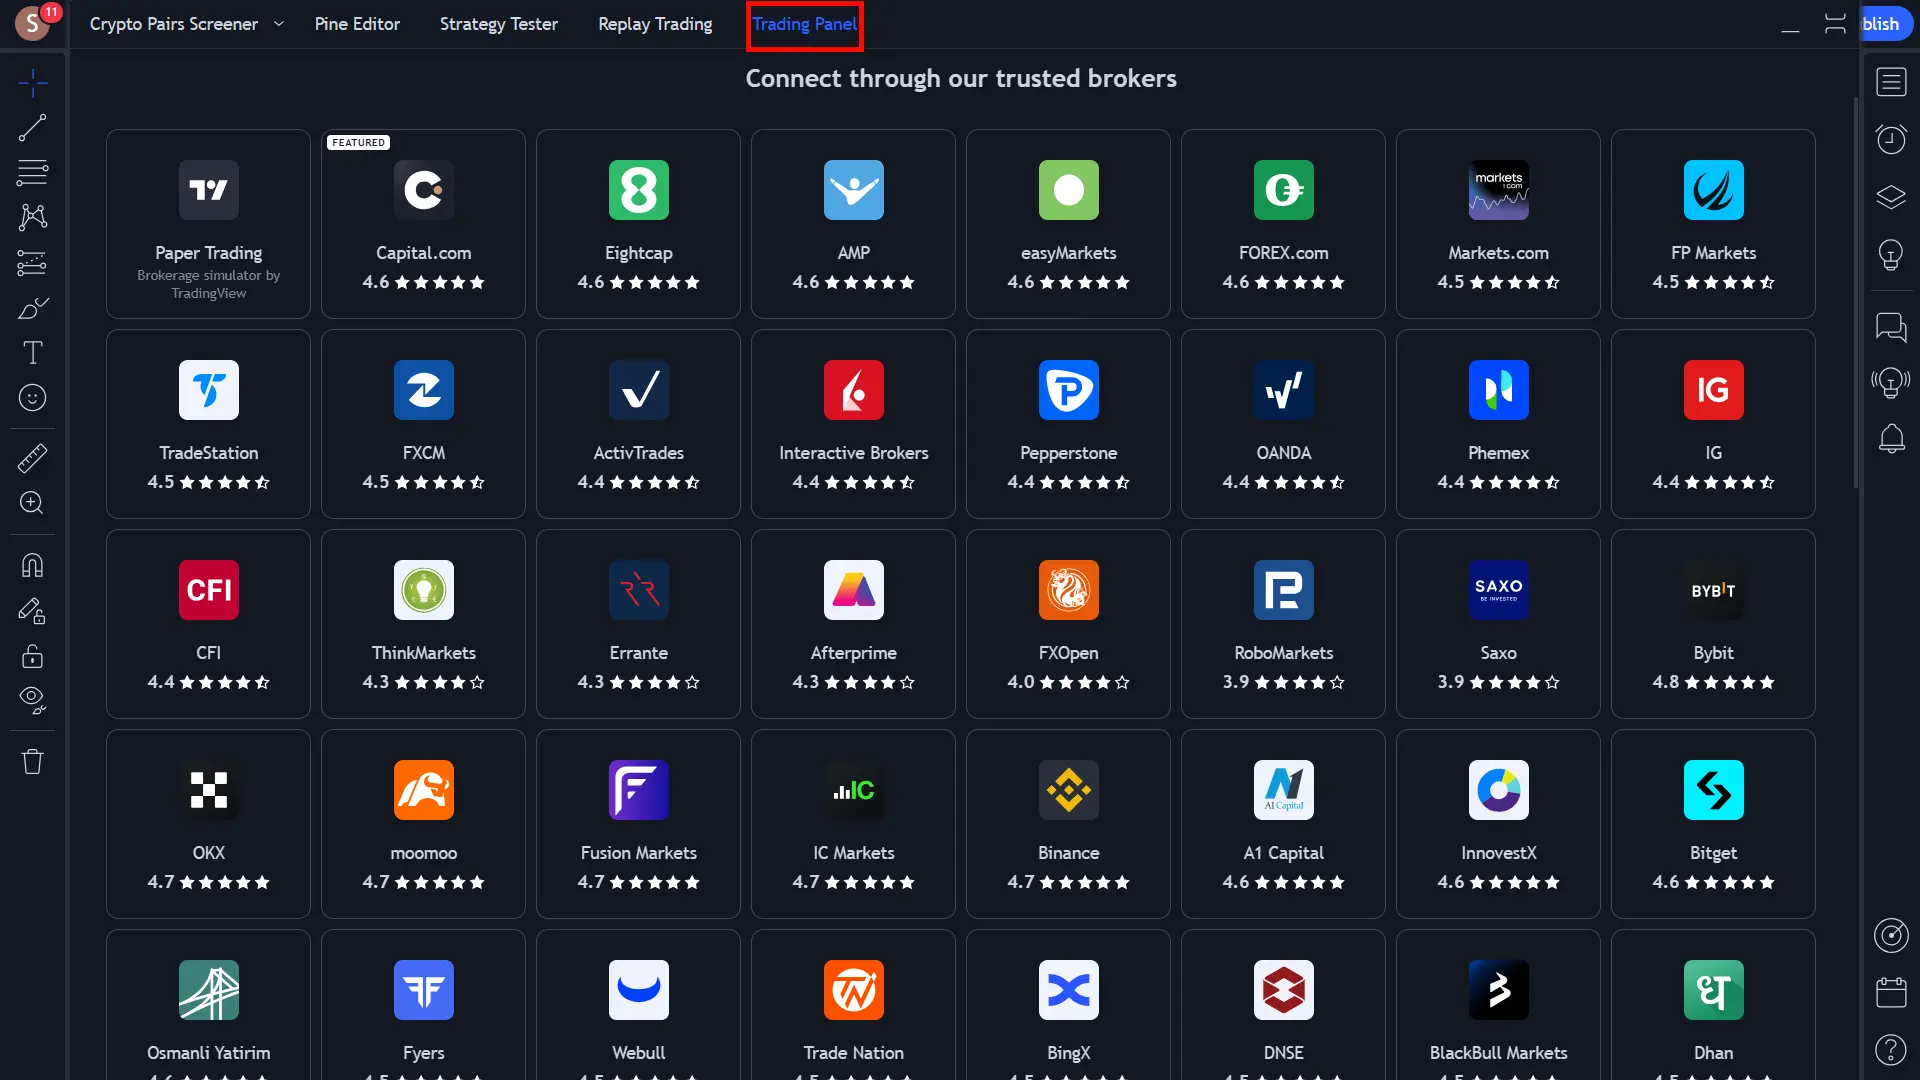
Task: Open the alerts clock icon
Action: (x=1891, y=139)
